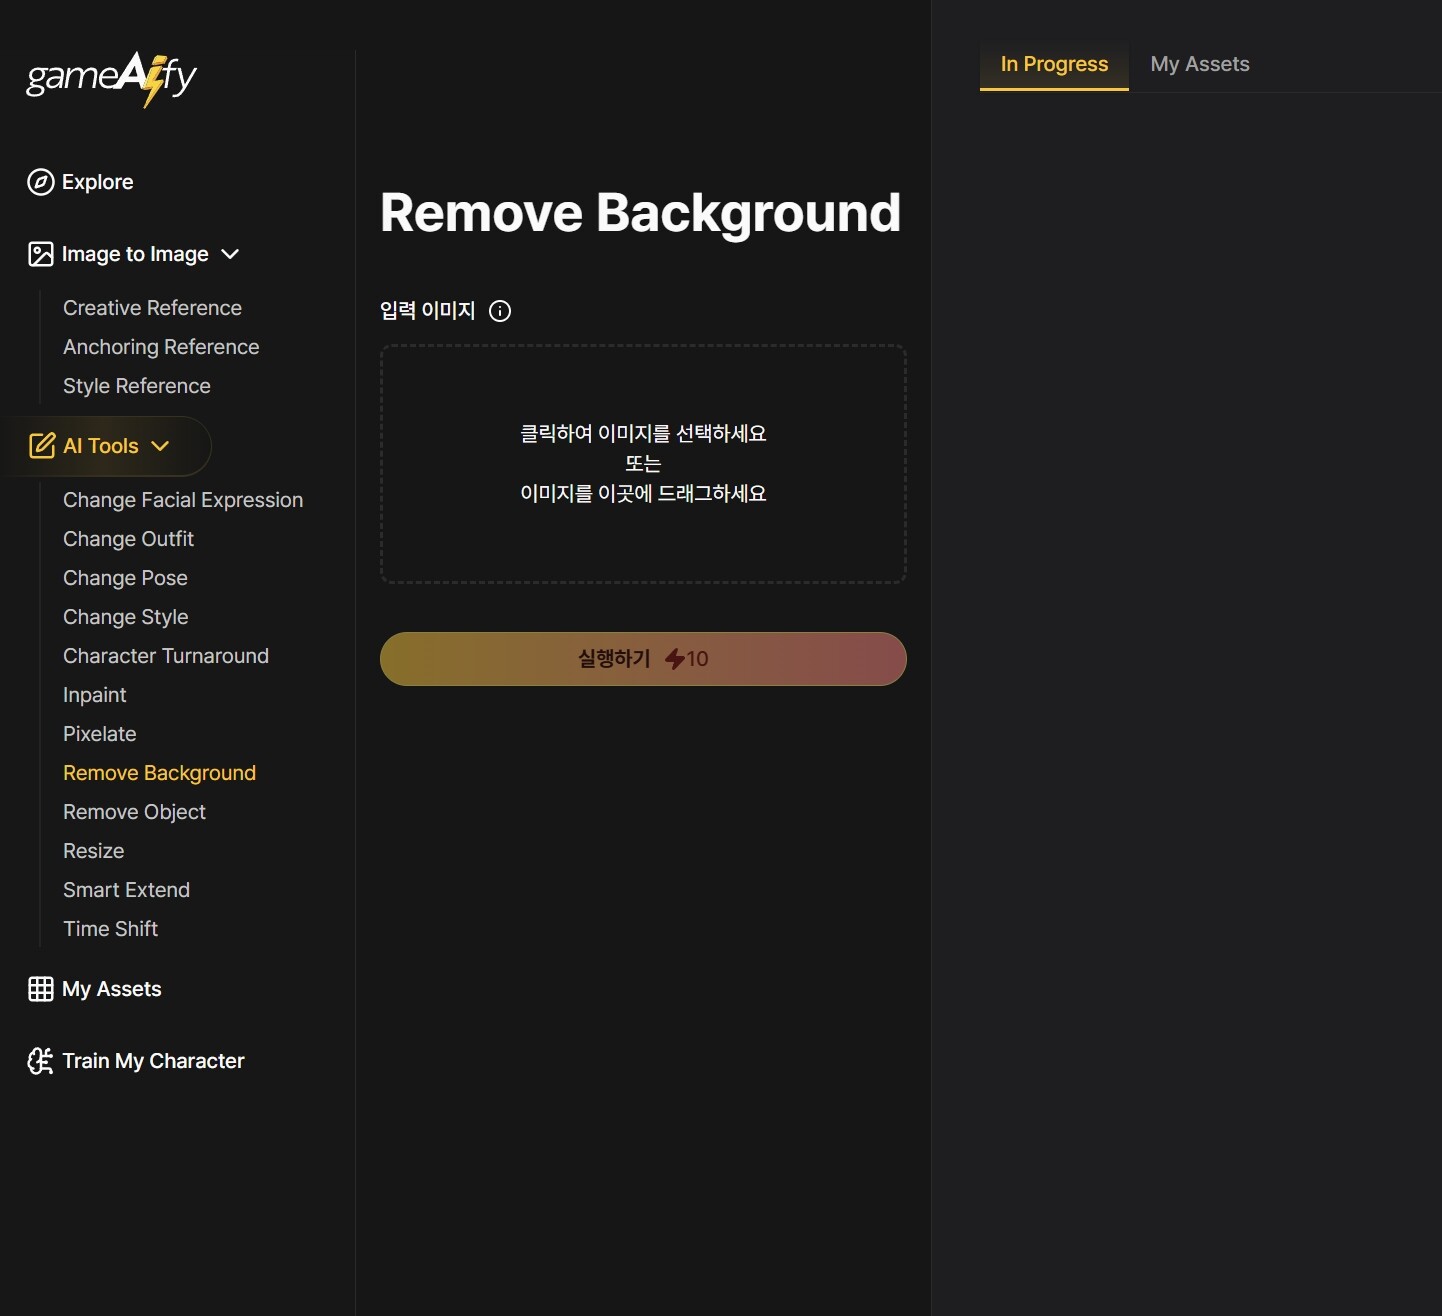This screenshot has width=1442, height=1316.
Task: Switch to the In Progress tab
Action: tap(1054, 64)
